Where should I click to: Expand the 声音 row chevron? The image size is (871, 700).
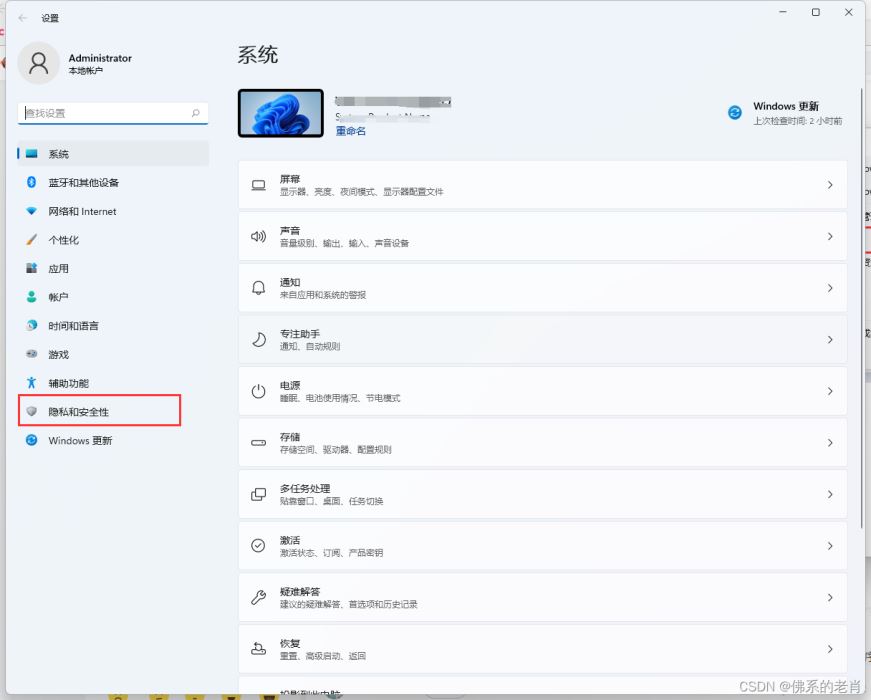(x=830, y=237)
